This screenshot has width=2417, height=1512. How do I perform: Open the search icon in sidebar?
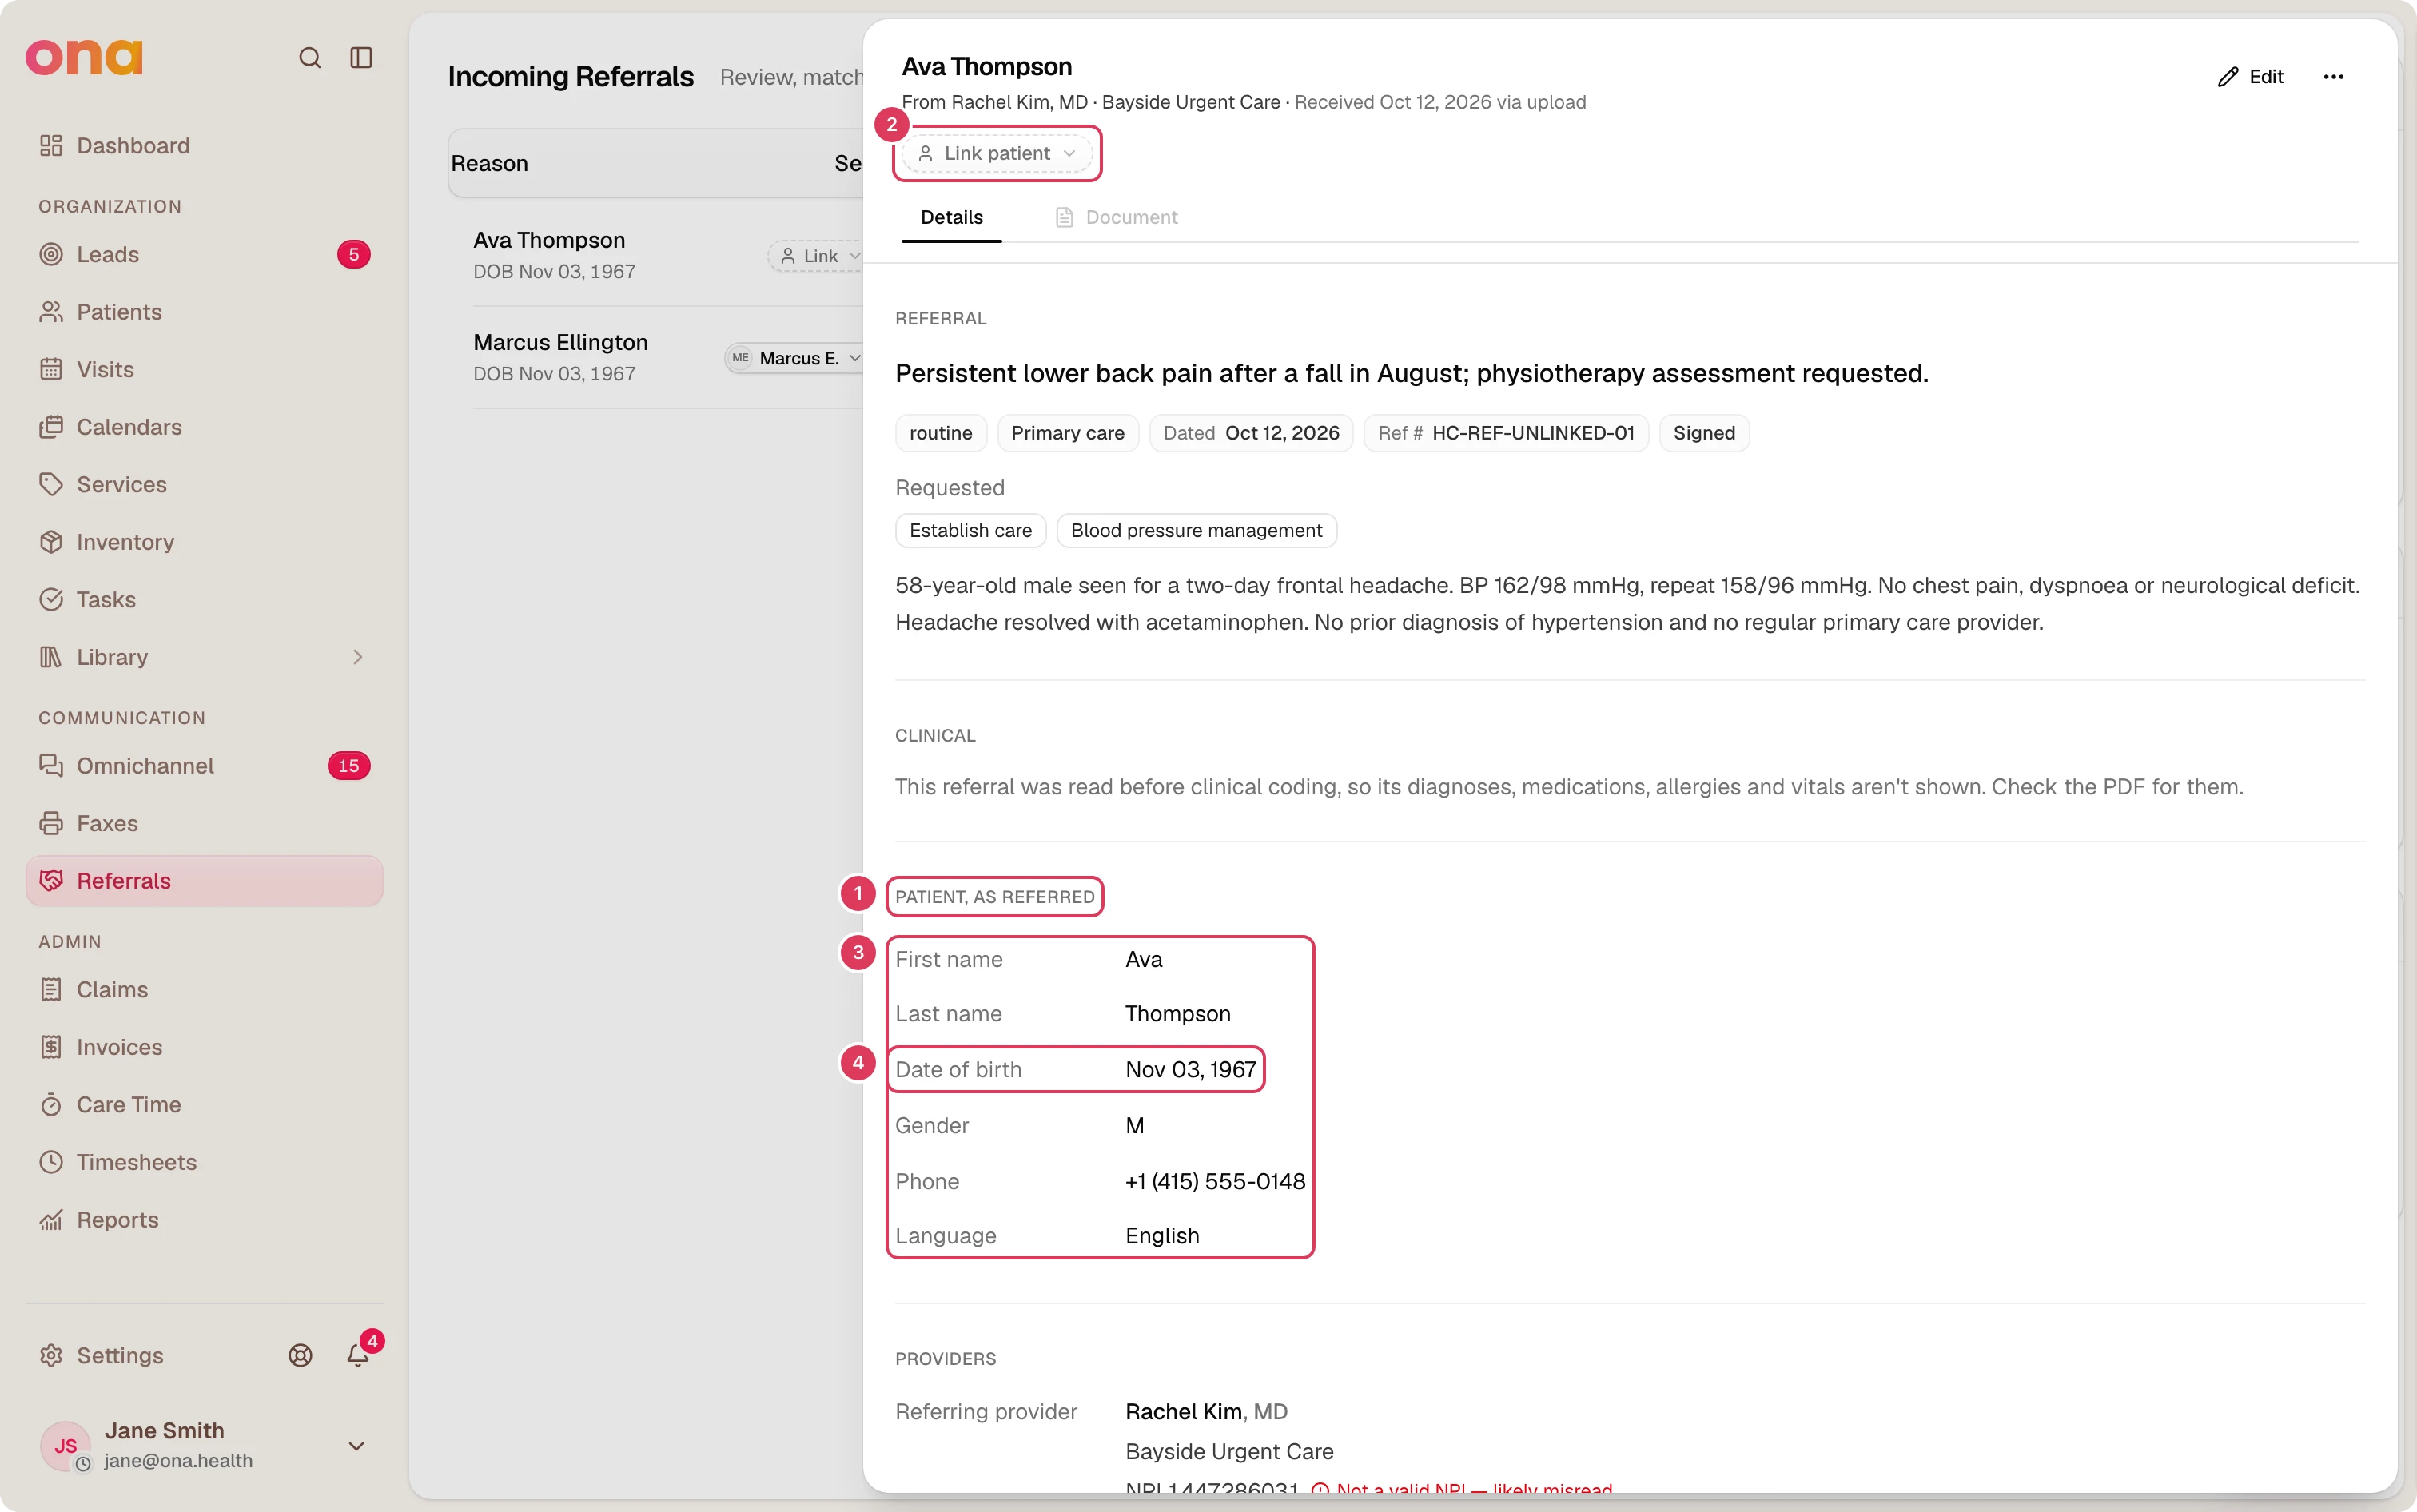click(x=310, y=58)
